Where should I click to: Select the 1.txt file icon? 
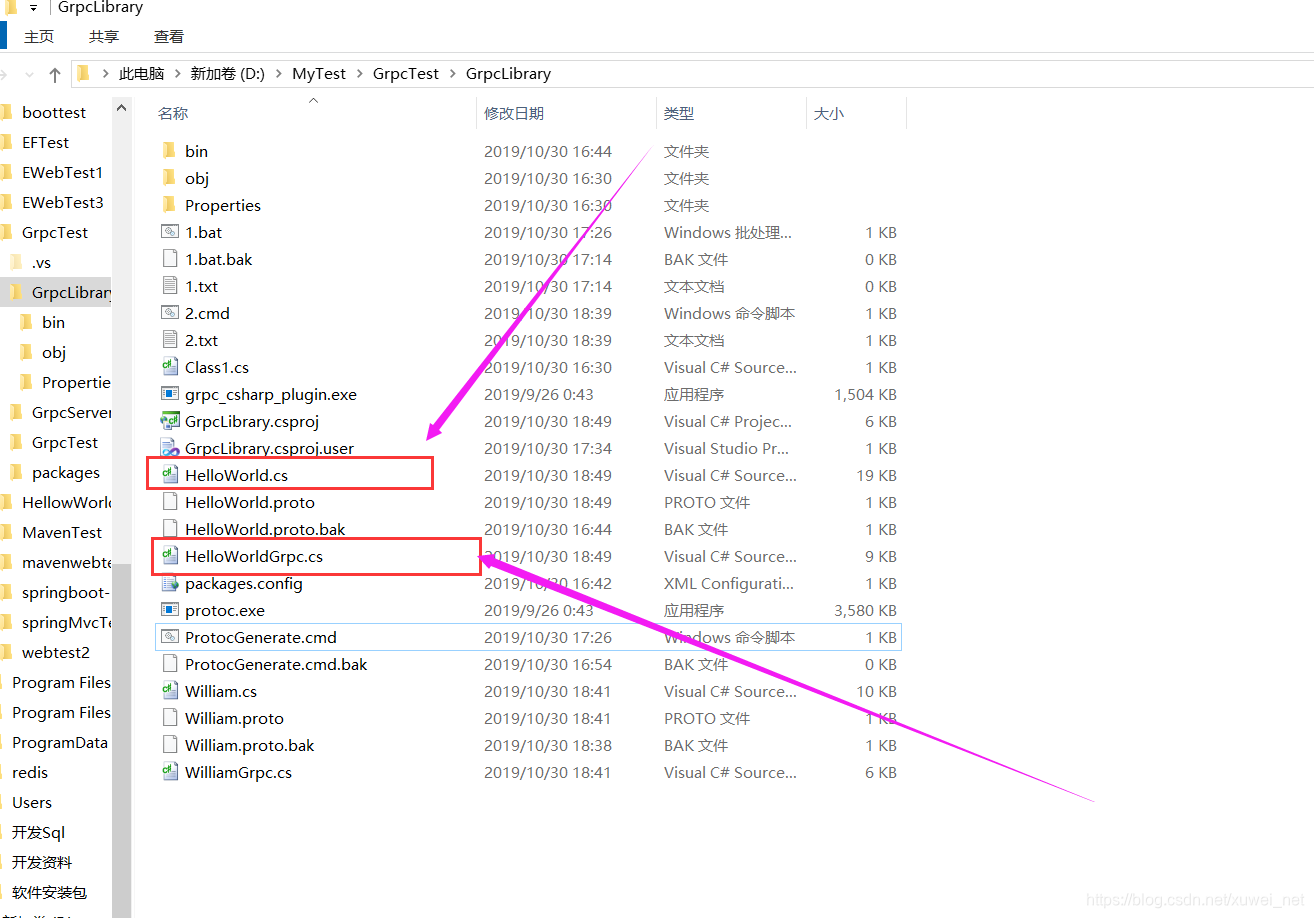[168, 286]
